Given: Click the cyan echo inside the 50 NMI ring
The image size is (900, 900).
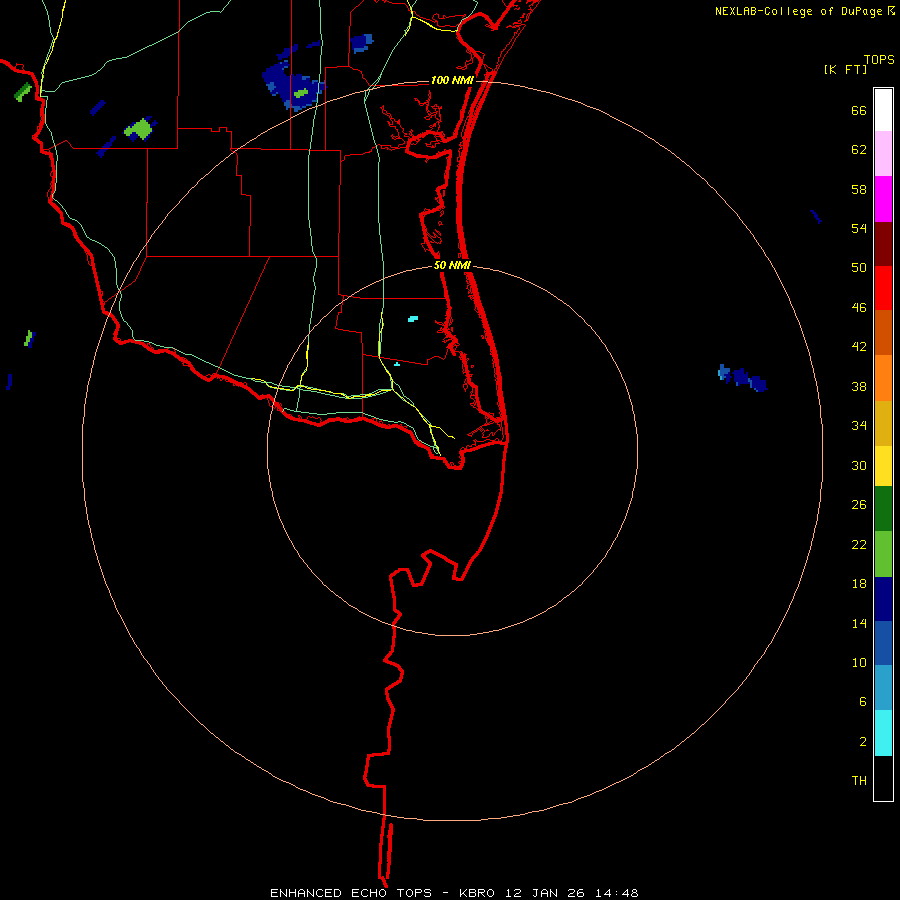Looking at the screenshot, I should [x=413, y=319].
